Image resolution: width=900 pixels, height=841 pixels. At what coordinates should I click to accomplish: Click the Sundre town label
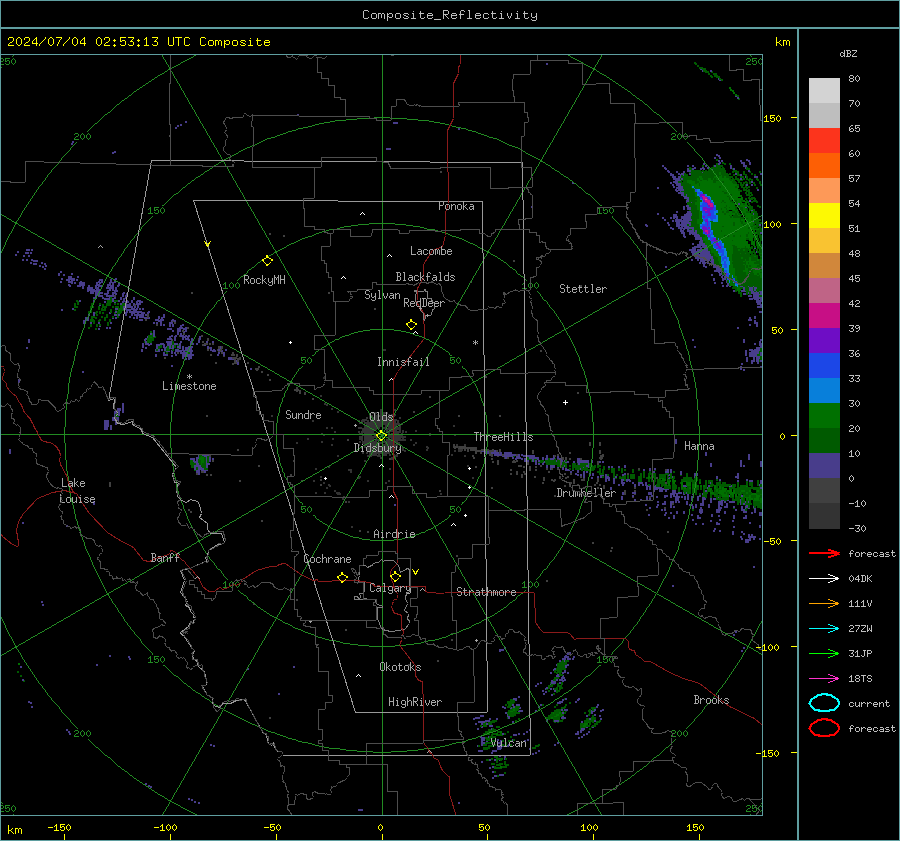(x=303, y=415)
